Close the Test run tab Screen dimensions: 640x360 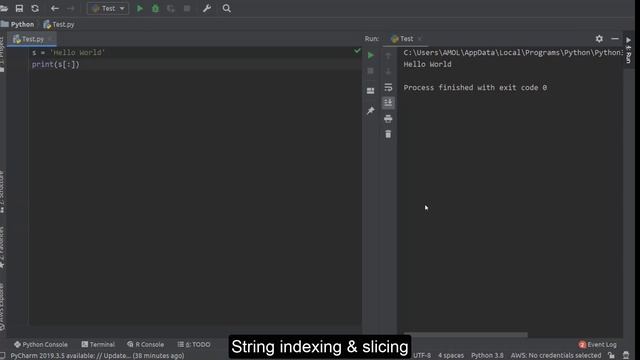pos(420,39)
